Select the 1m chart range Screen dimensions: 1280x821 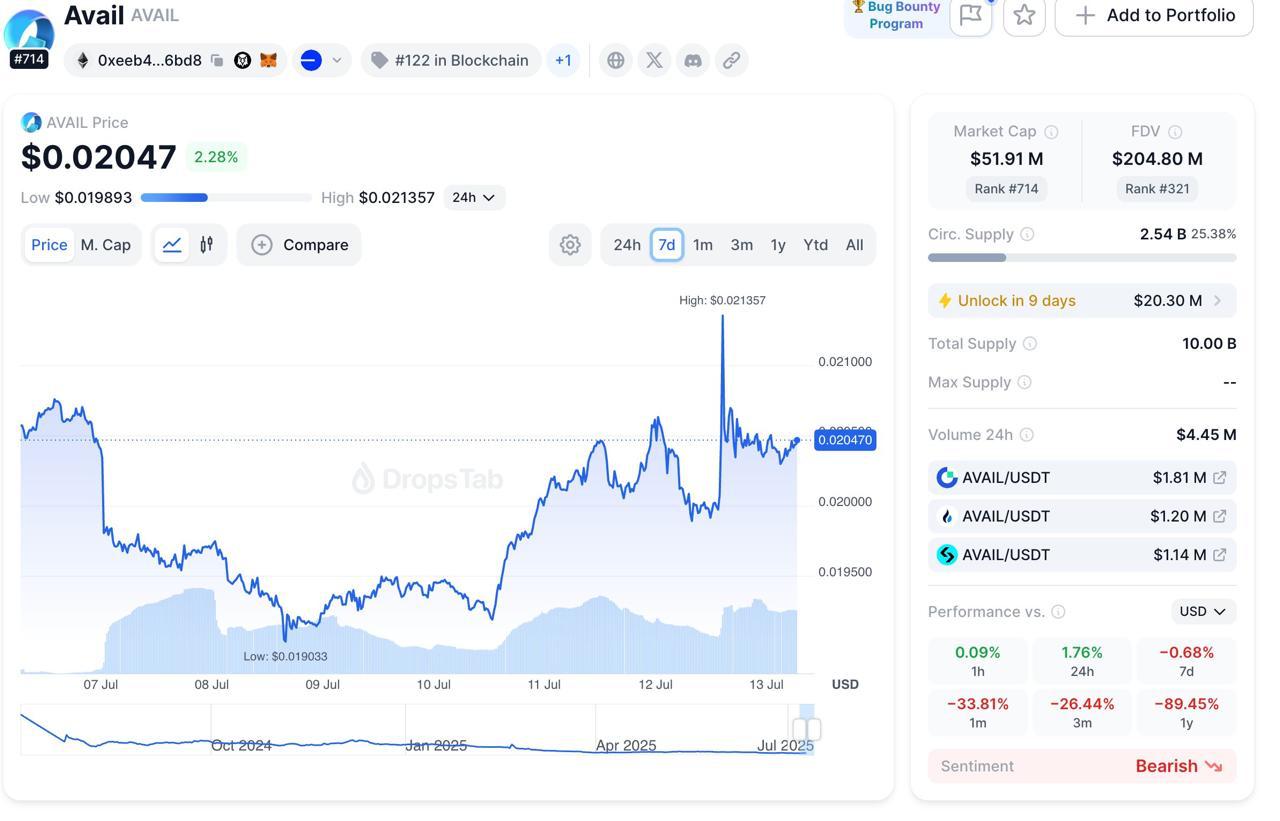[x=703, y=245]
